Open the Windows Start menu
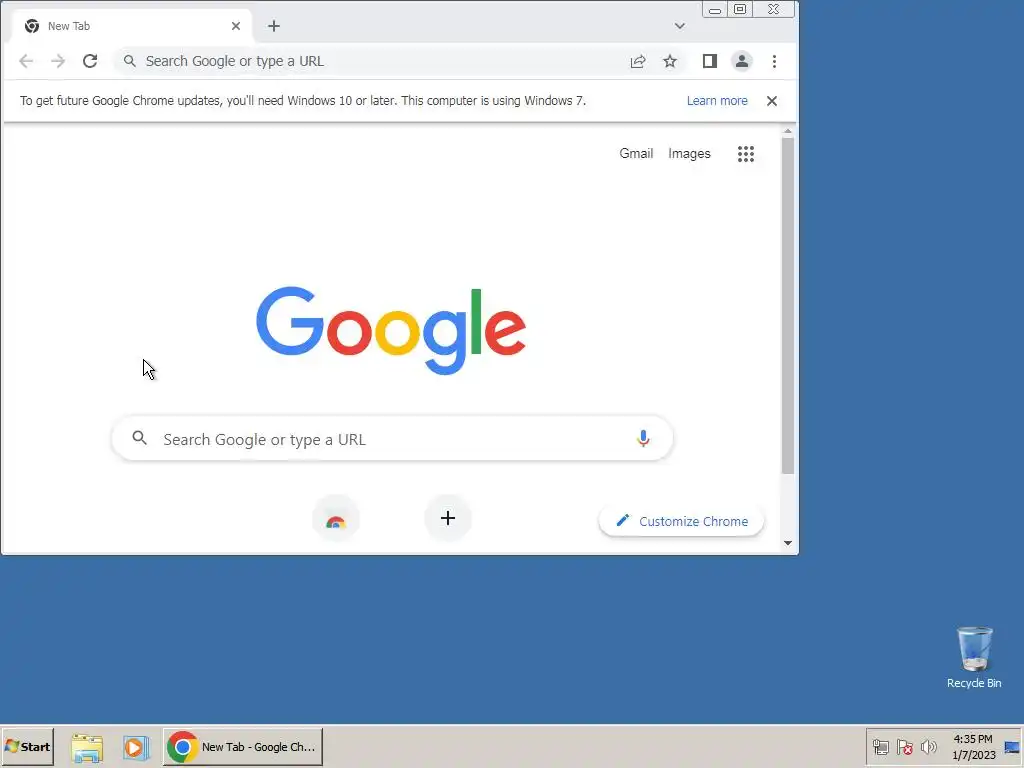Image resolution: width=1024 pixels, height=768 pixels. coord(27,747)
